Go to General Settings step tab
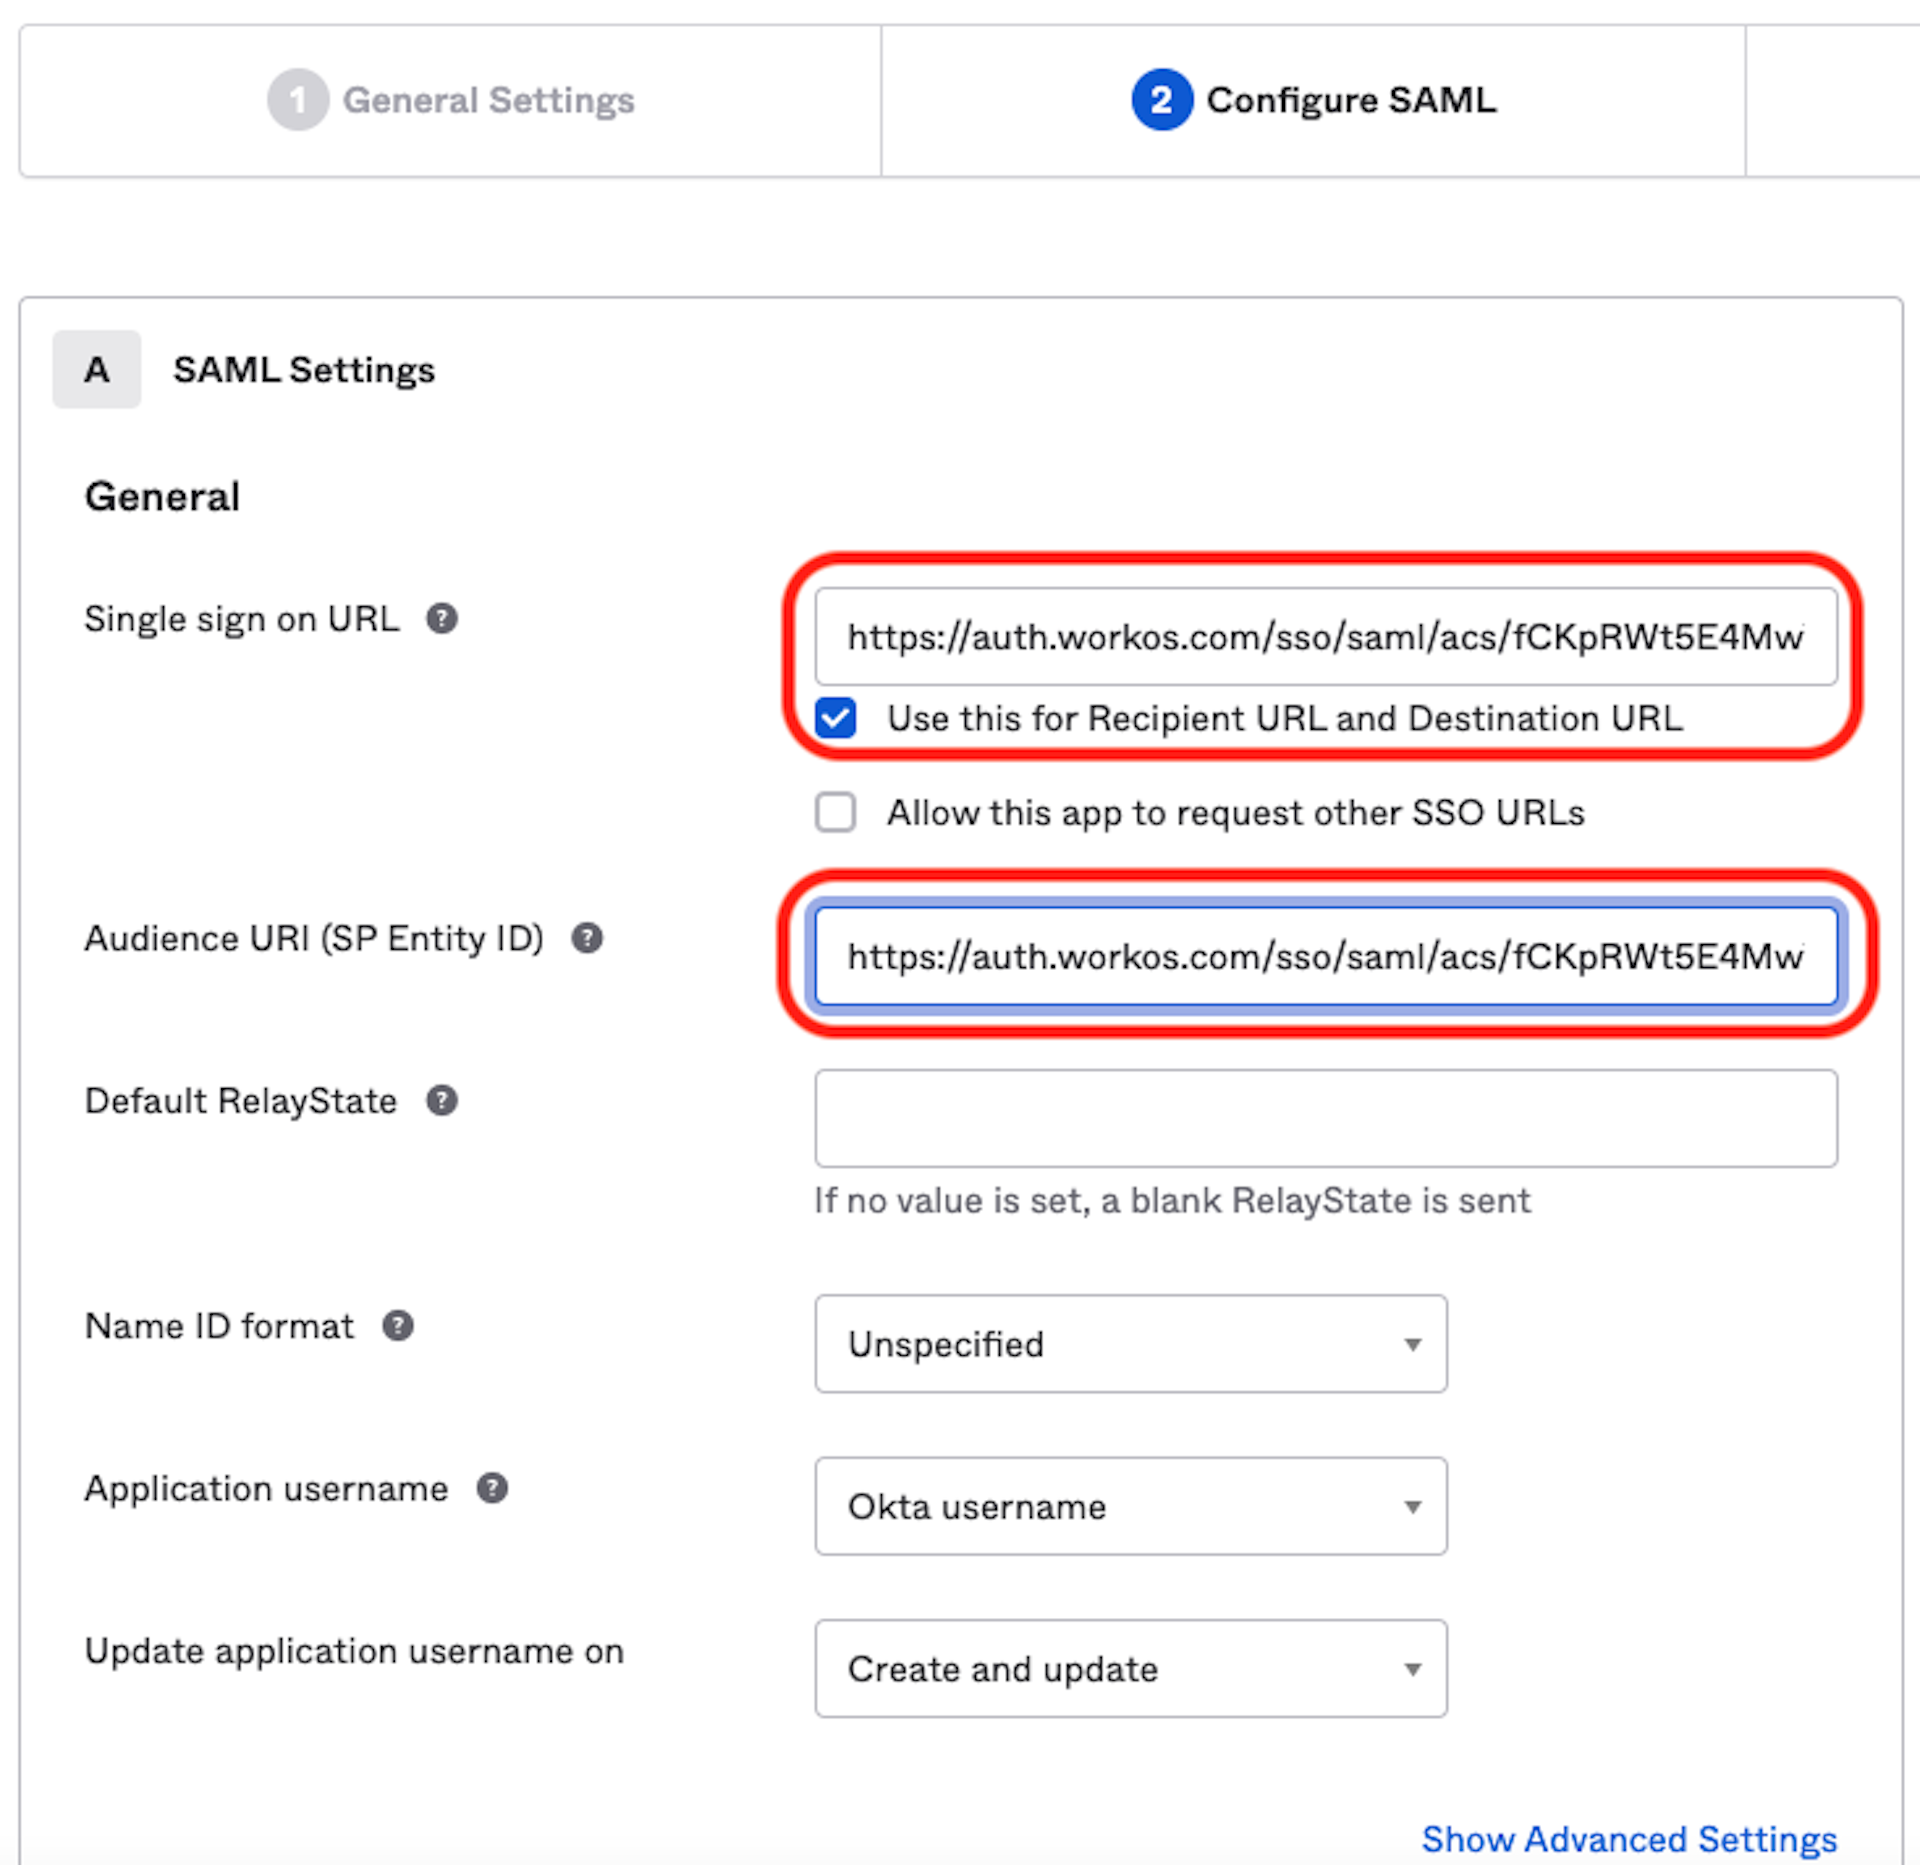The width and height of the screenshot is (1920, 1865). pyautogui.click(x=488, y=100)
